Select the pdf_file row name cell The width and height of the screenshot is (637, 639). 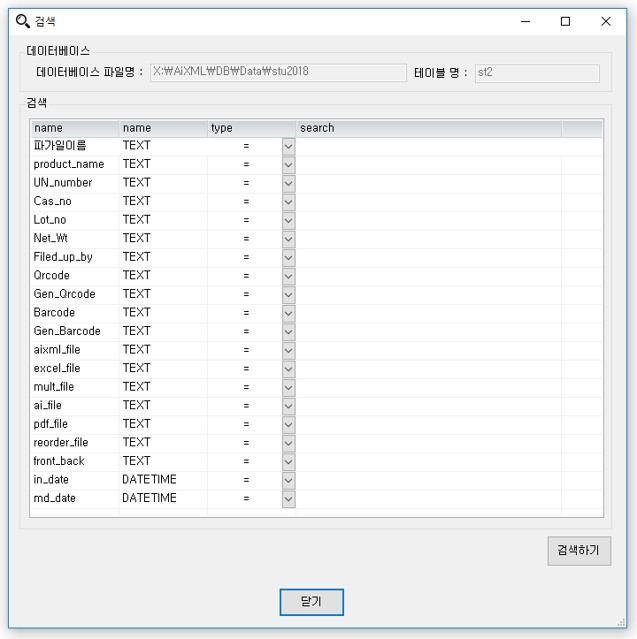pyautogui.click(x=74, y=424)
